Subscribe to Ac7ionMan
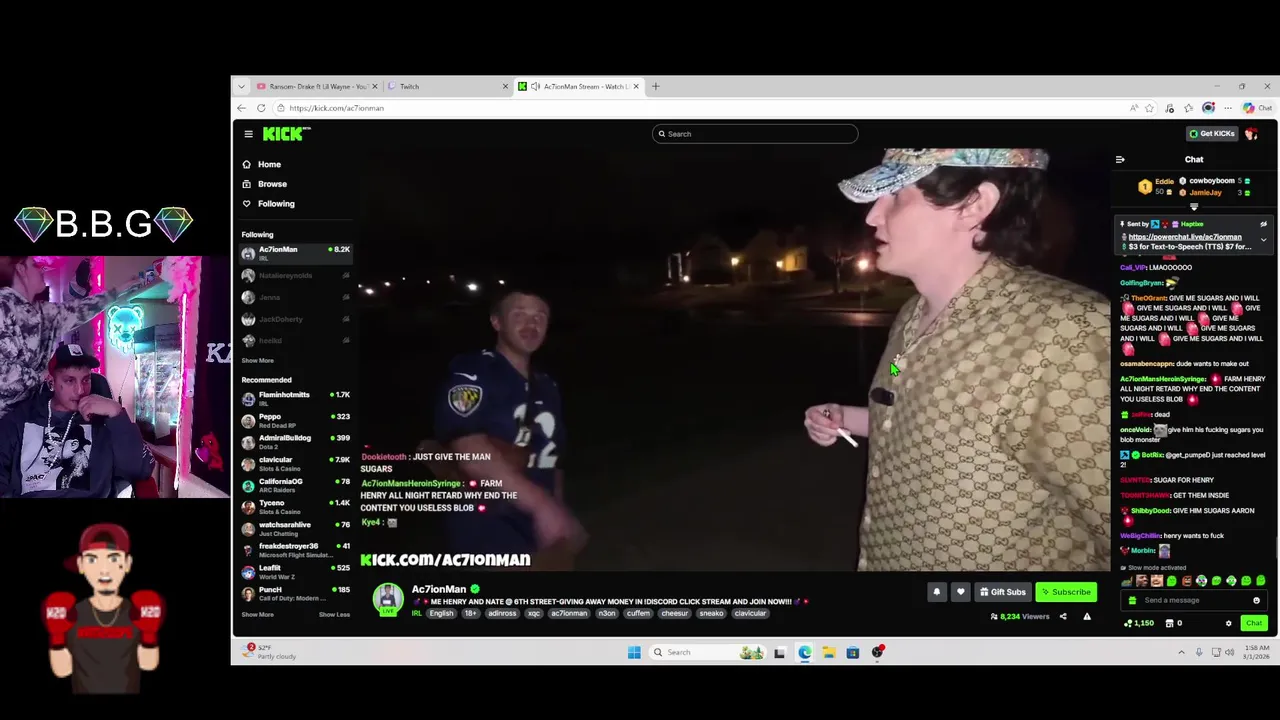The height and width of the screenshot is (720, 1280). 1066,592
